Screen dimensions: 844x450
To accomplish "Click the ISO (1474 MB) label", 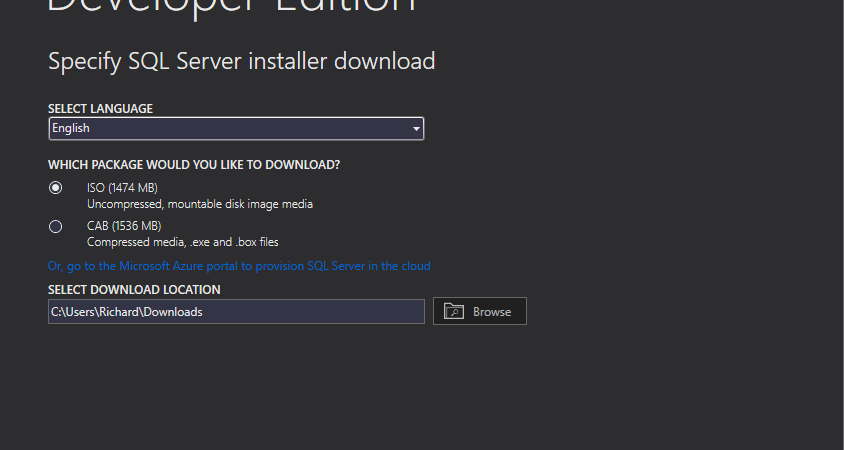I will (x=122, y=188).
